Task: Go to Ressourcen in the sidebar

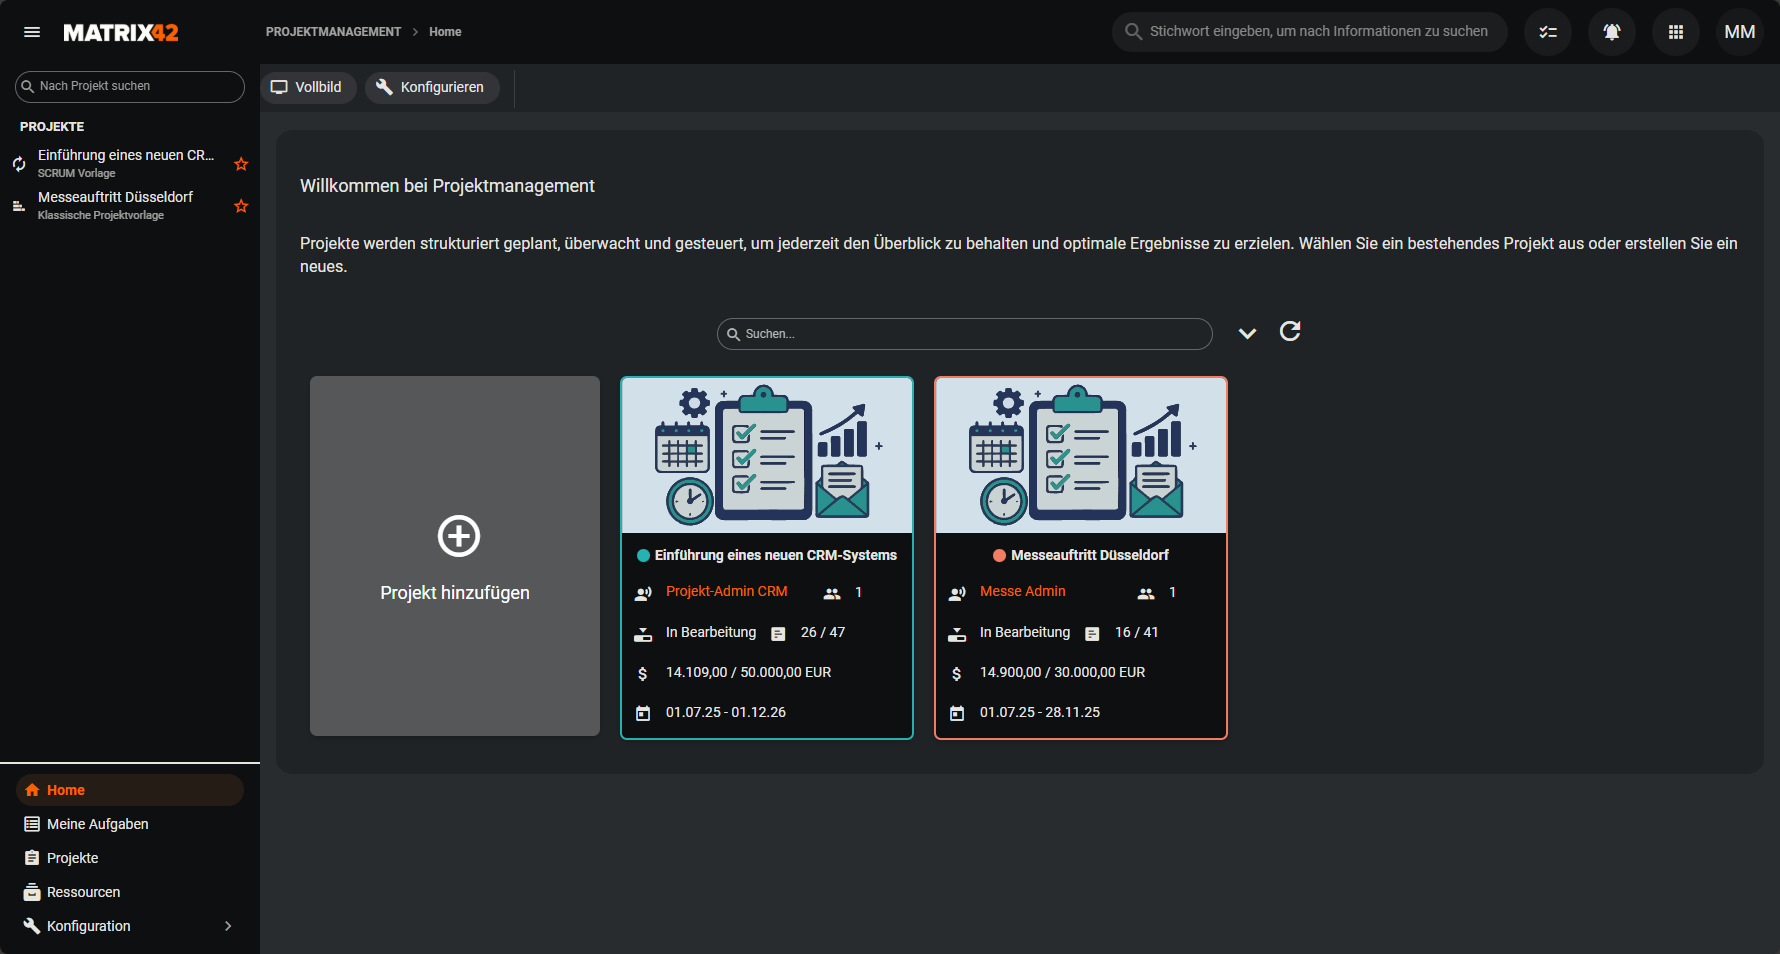Action: [83, 892]
